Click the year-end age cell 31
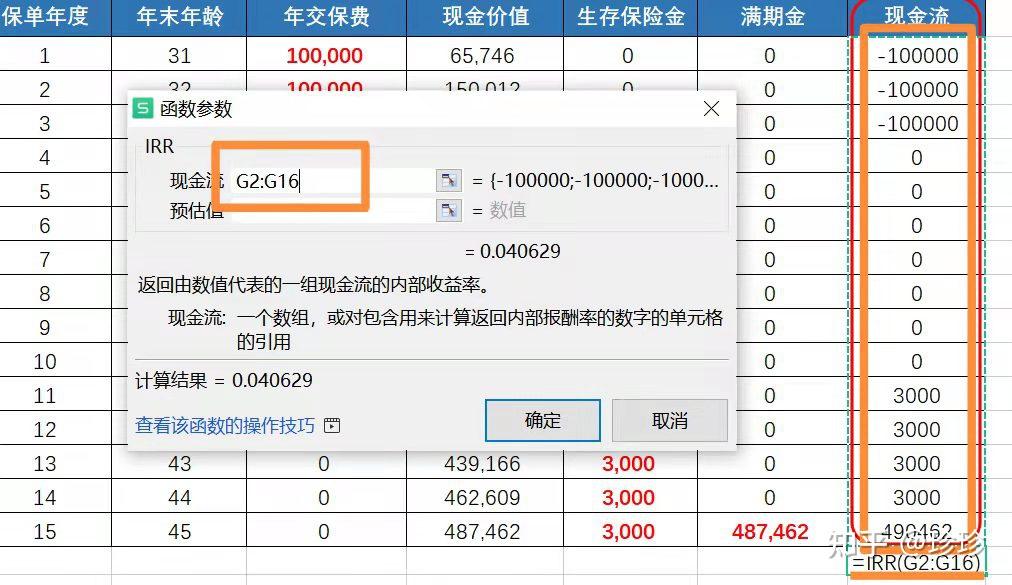Screen dimensions: 1012x585 (179, 56)
